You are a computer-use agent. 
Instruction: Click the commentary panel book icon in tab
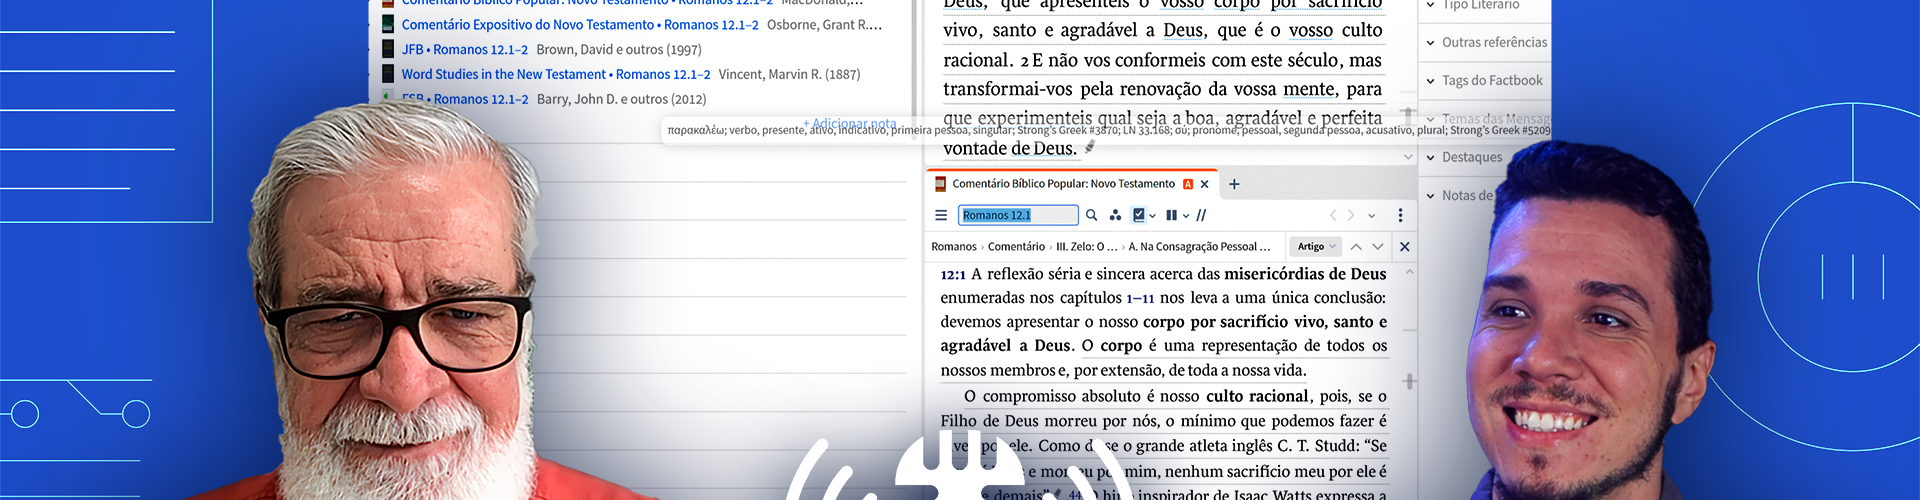click(940, 184)
